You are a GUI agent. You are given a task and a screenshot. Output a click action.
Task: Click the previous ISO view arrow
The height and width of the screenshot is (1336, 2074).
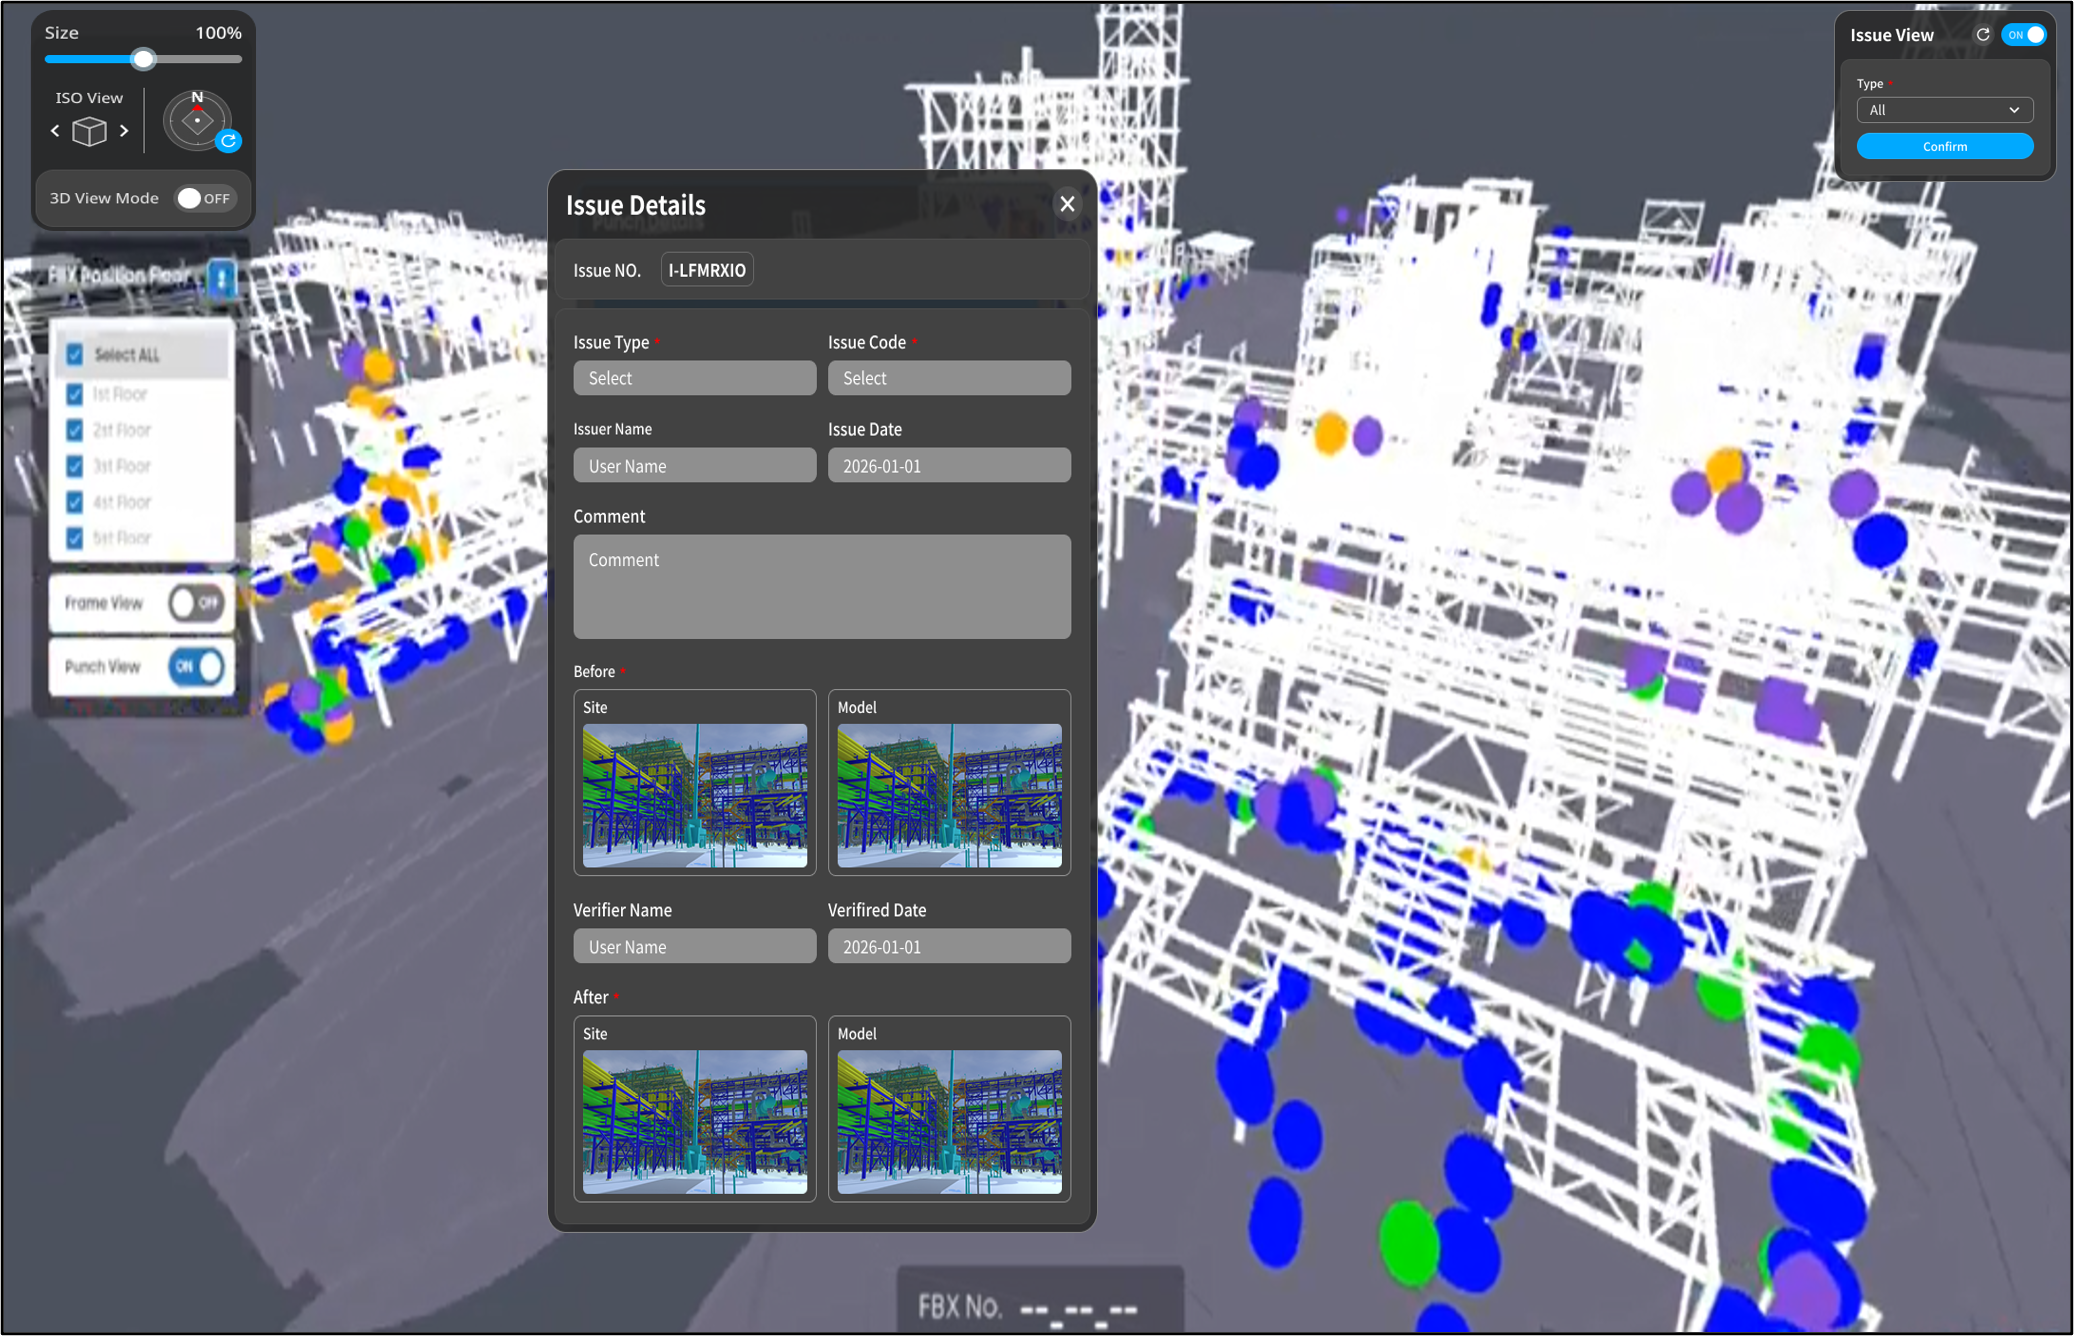tap(56, 131)
